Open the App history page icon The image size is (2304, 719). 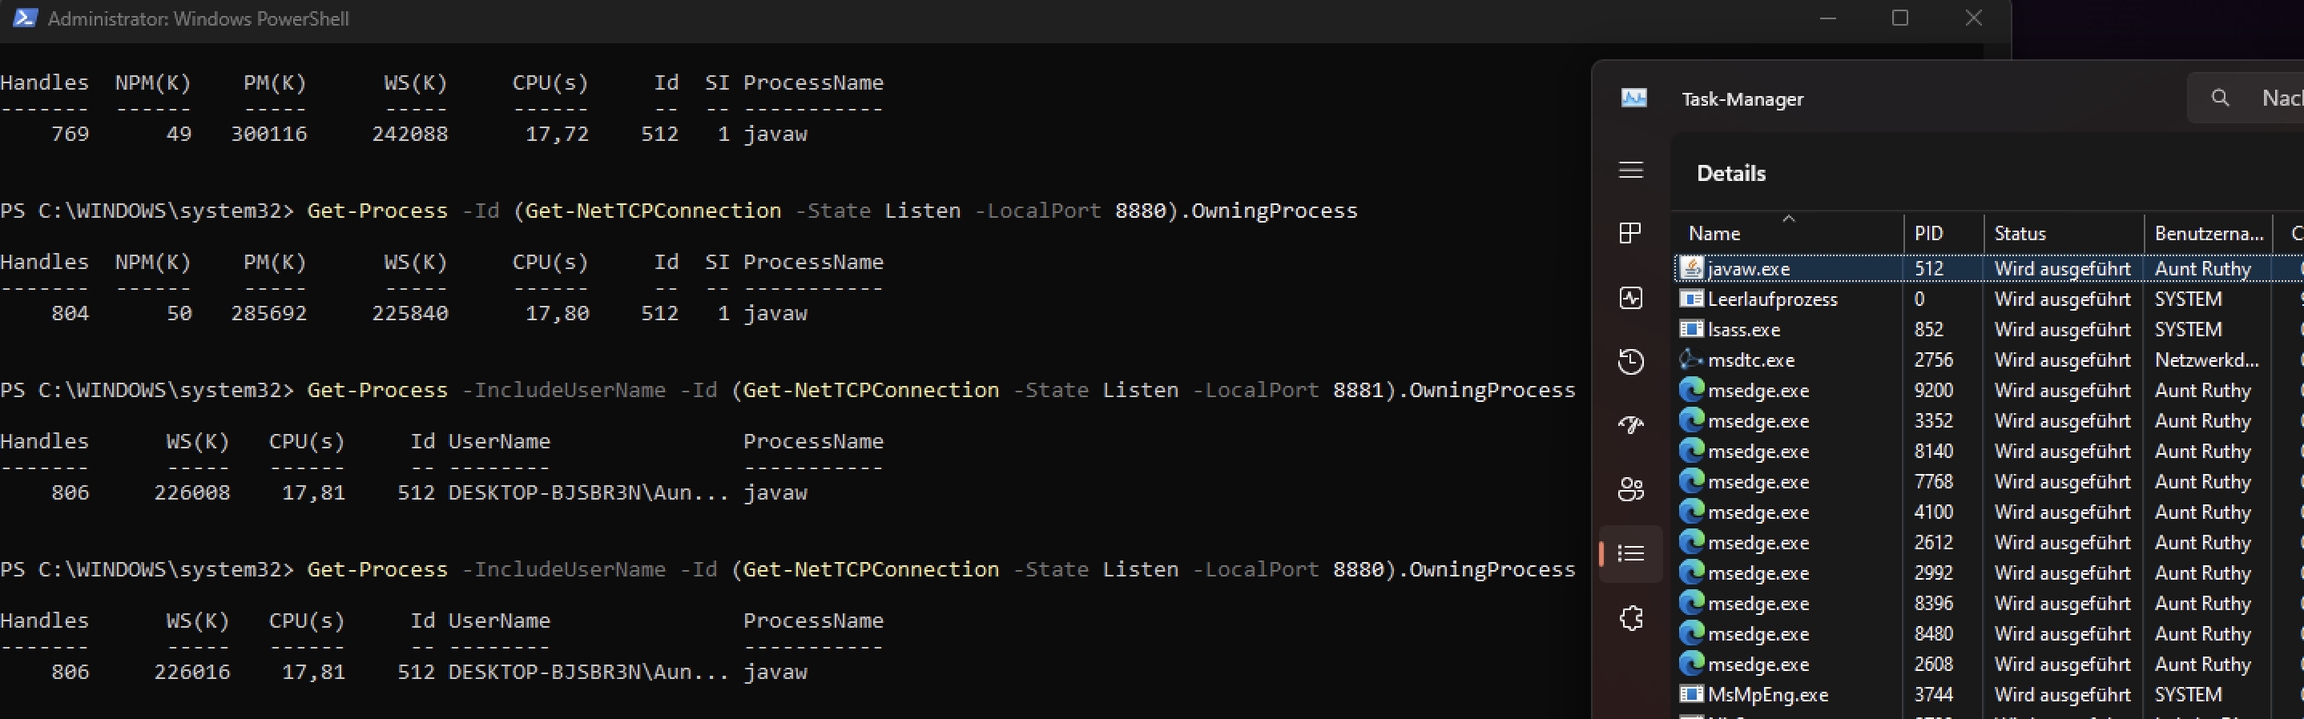[1631, 361]
